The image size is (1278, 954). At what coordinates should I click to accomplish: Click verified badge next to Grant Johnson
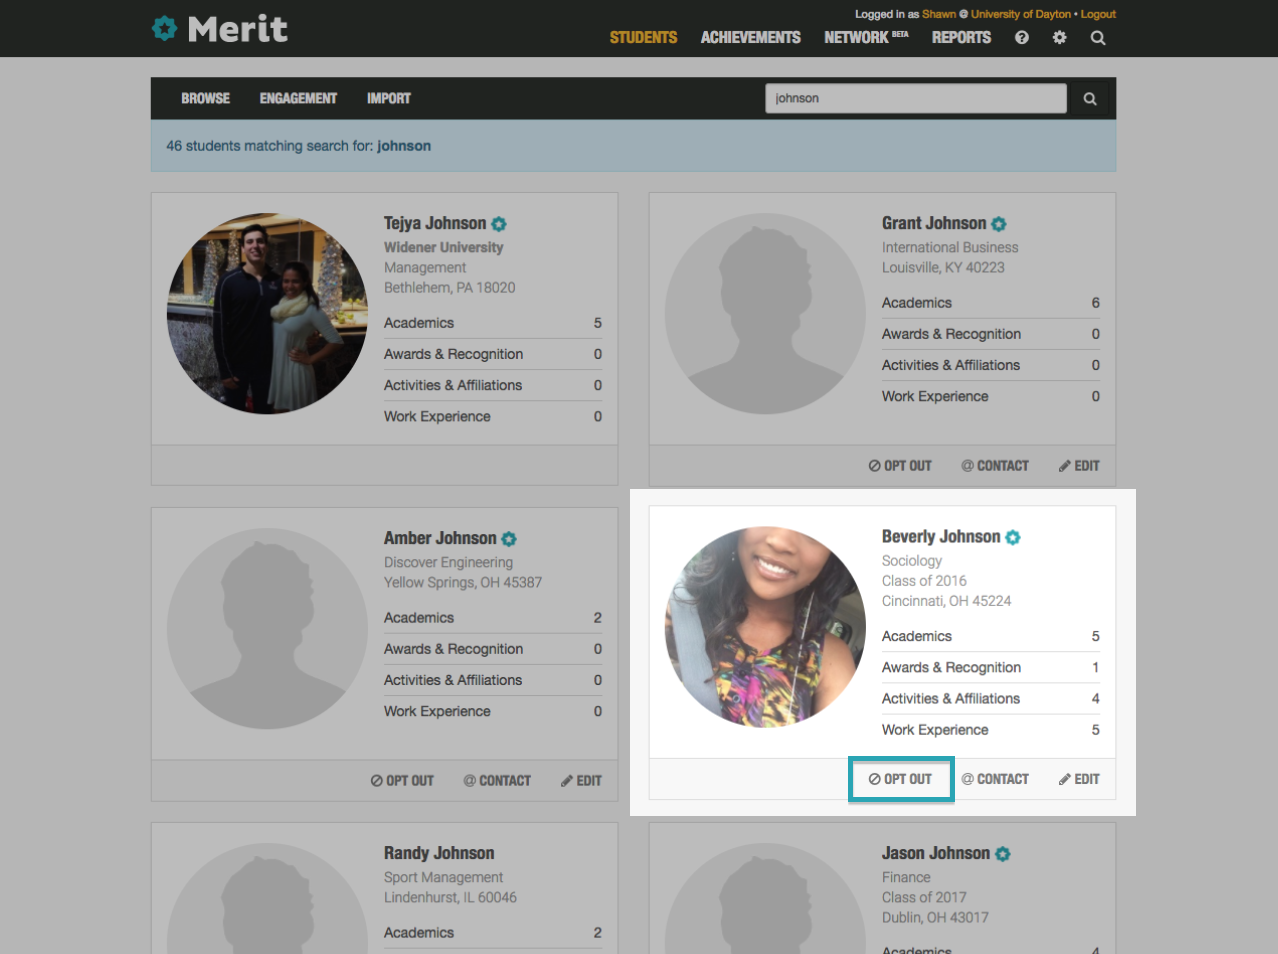(999, 224)
